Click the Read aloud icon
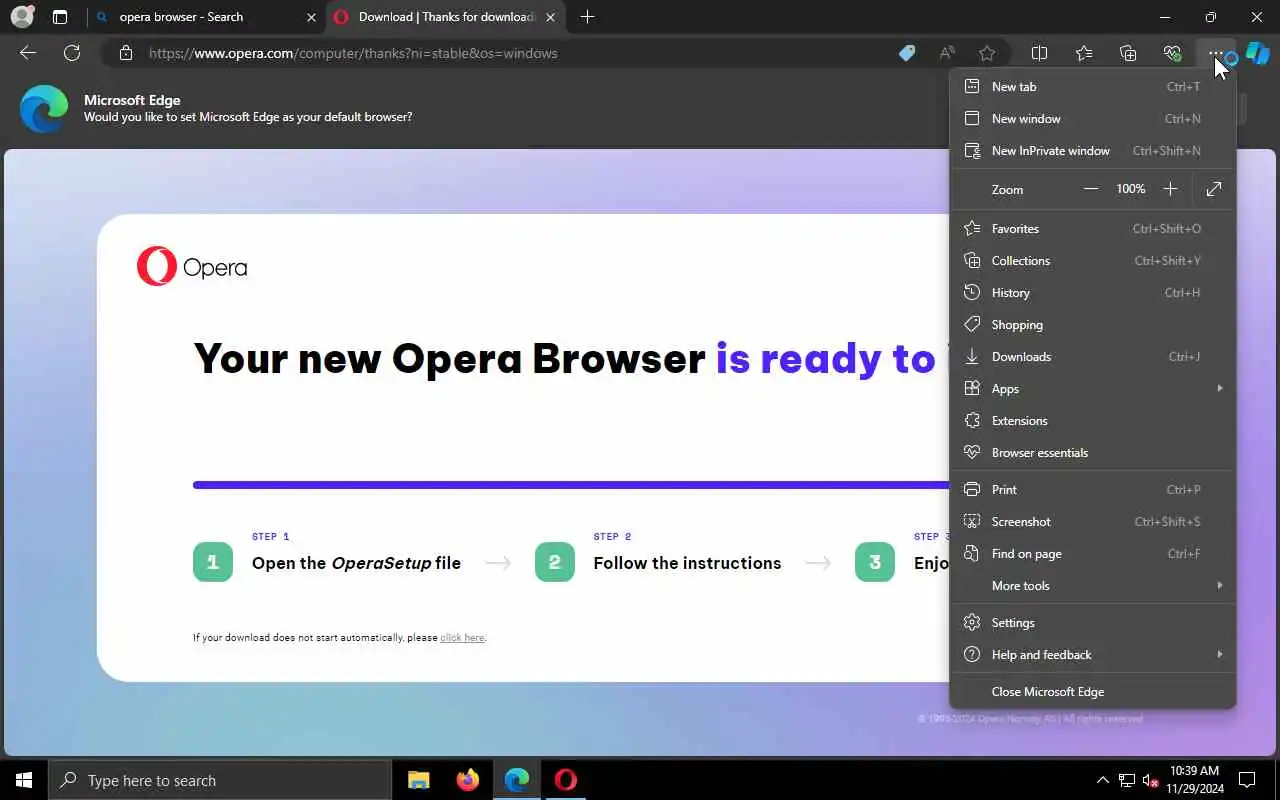 click(x=947, y=53)
